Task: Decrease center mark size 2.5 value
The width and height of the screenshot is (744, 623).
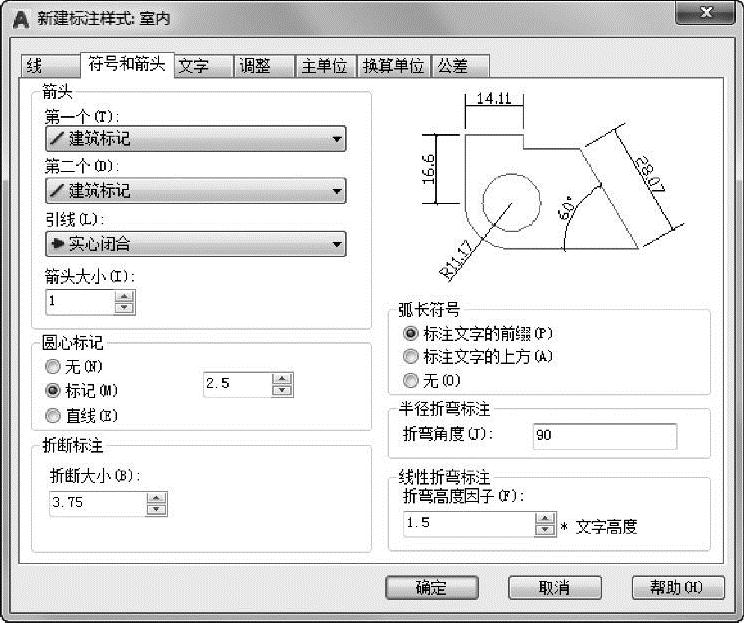Action: click(x=282, y=390)
